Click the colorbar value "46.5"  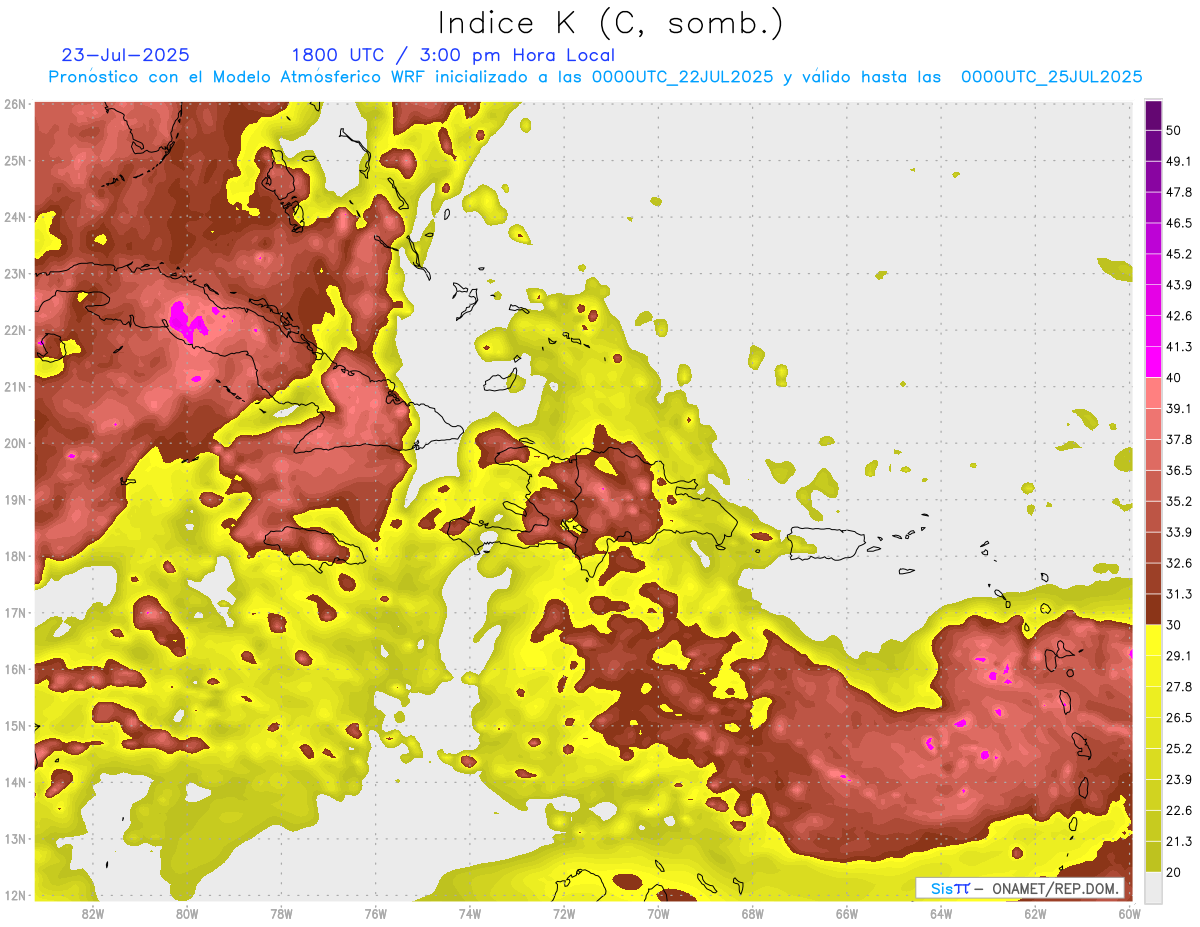tap(1178, 223)
